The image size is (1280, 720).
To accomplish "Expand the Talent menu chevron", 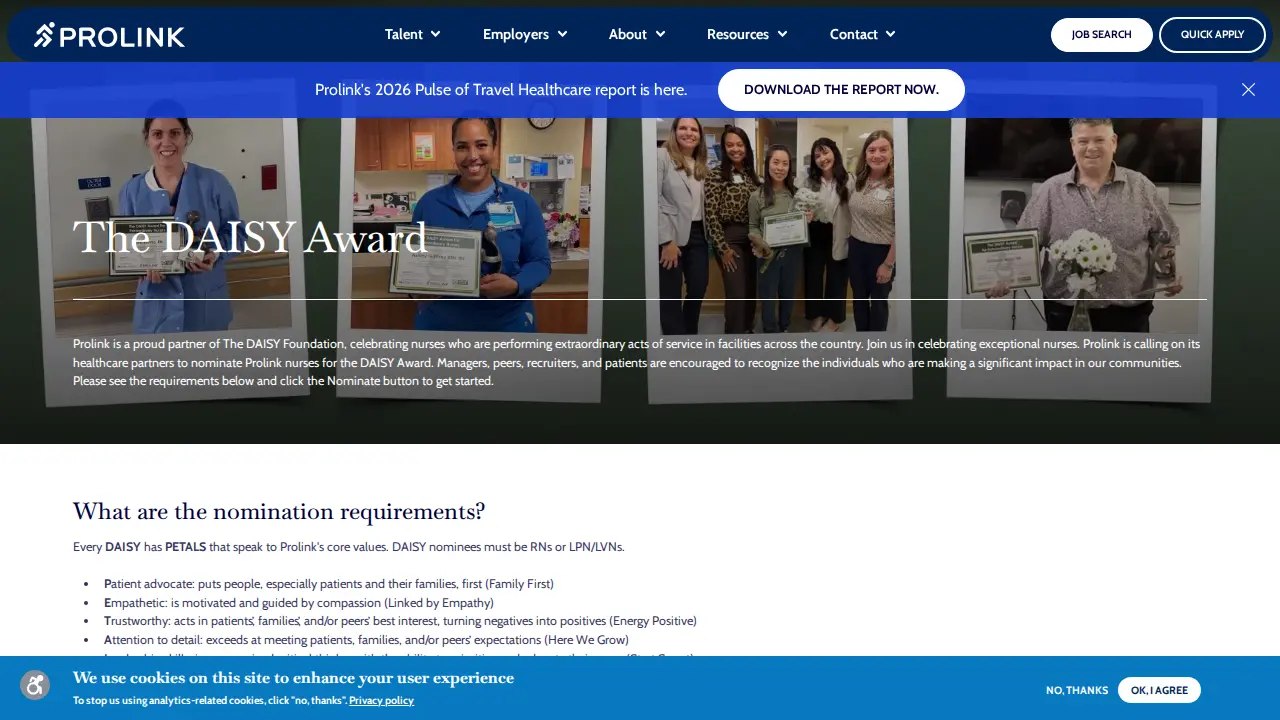I will pyautogui.click(x=436, y=34).
